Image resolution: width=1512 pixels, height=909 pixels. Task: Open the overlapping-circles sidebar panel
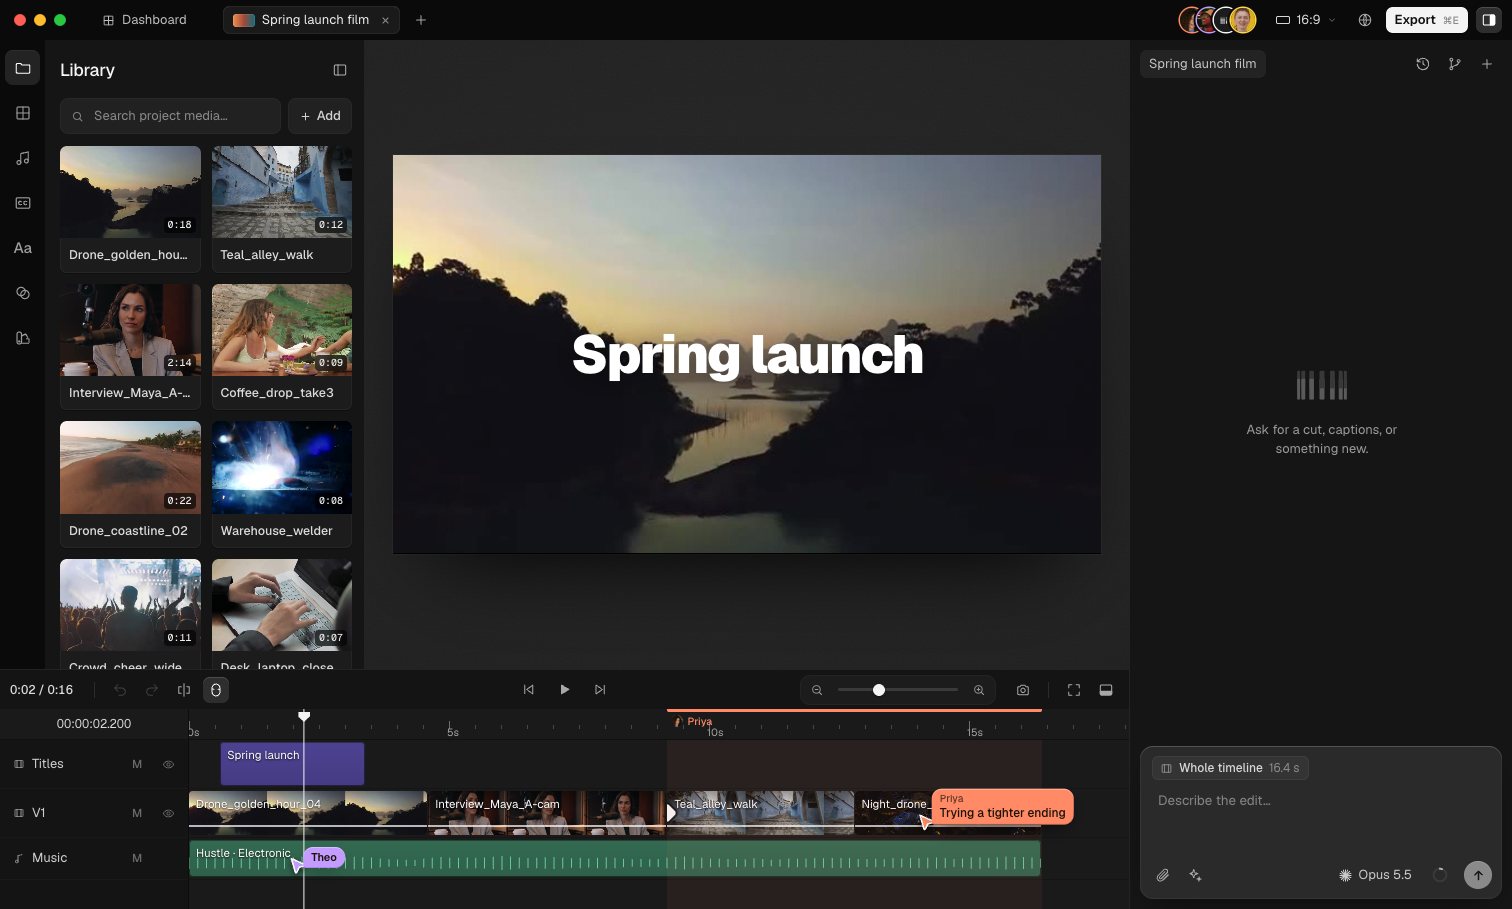pos(23,293)
